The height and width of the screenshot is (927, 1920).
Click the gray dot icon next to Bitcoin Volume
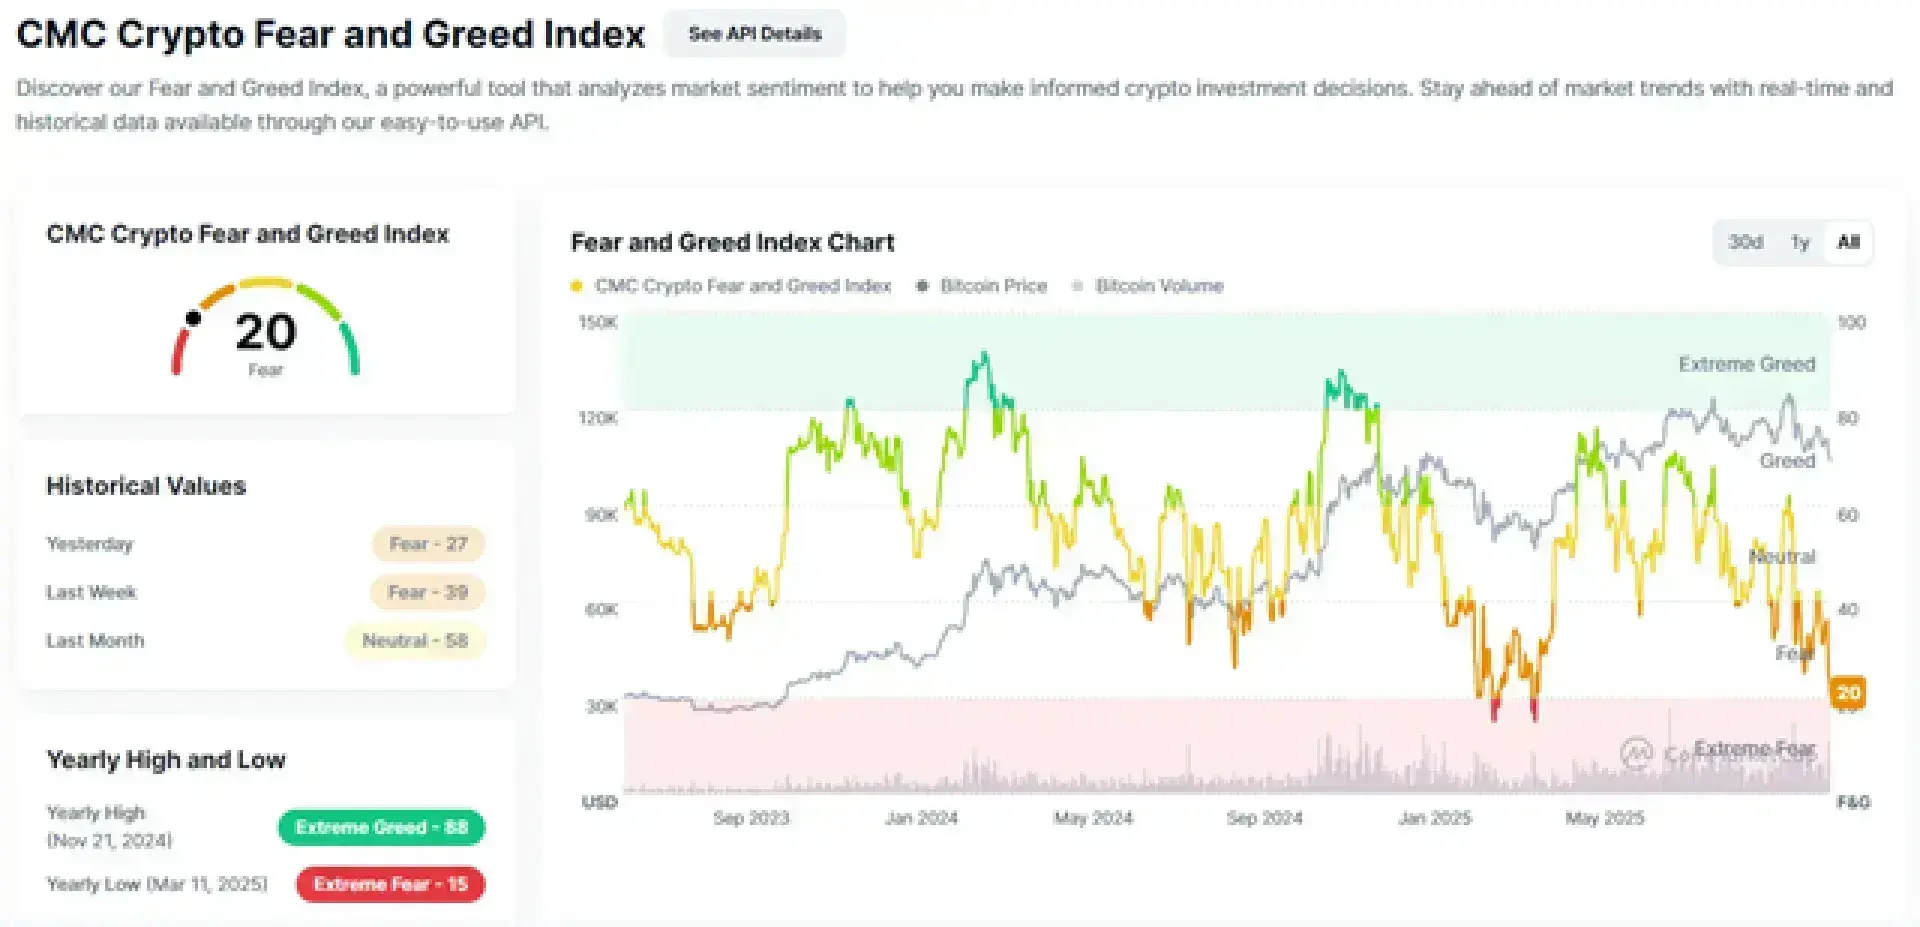point(1077,286)
